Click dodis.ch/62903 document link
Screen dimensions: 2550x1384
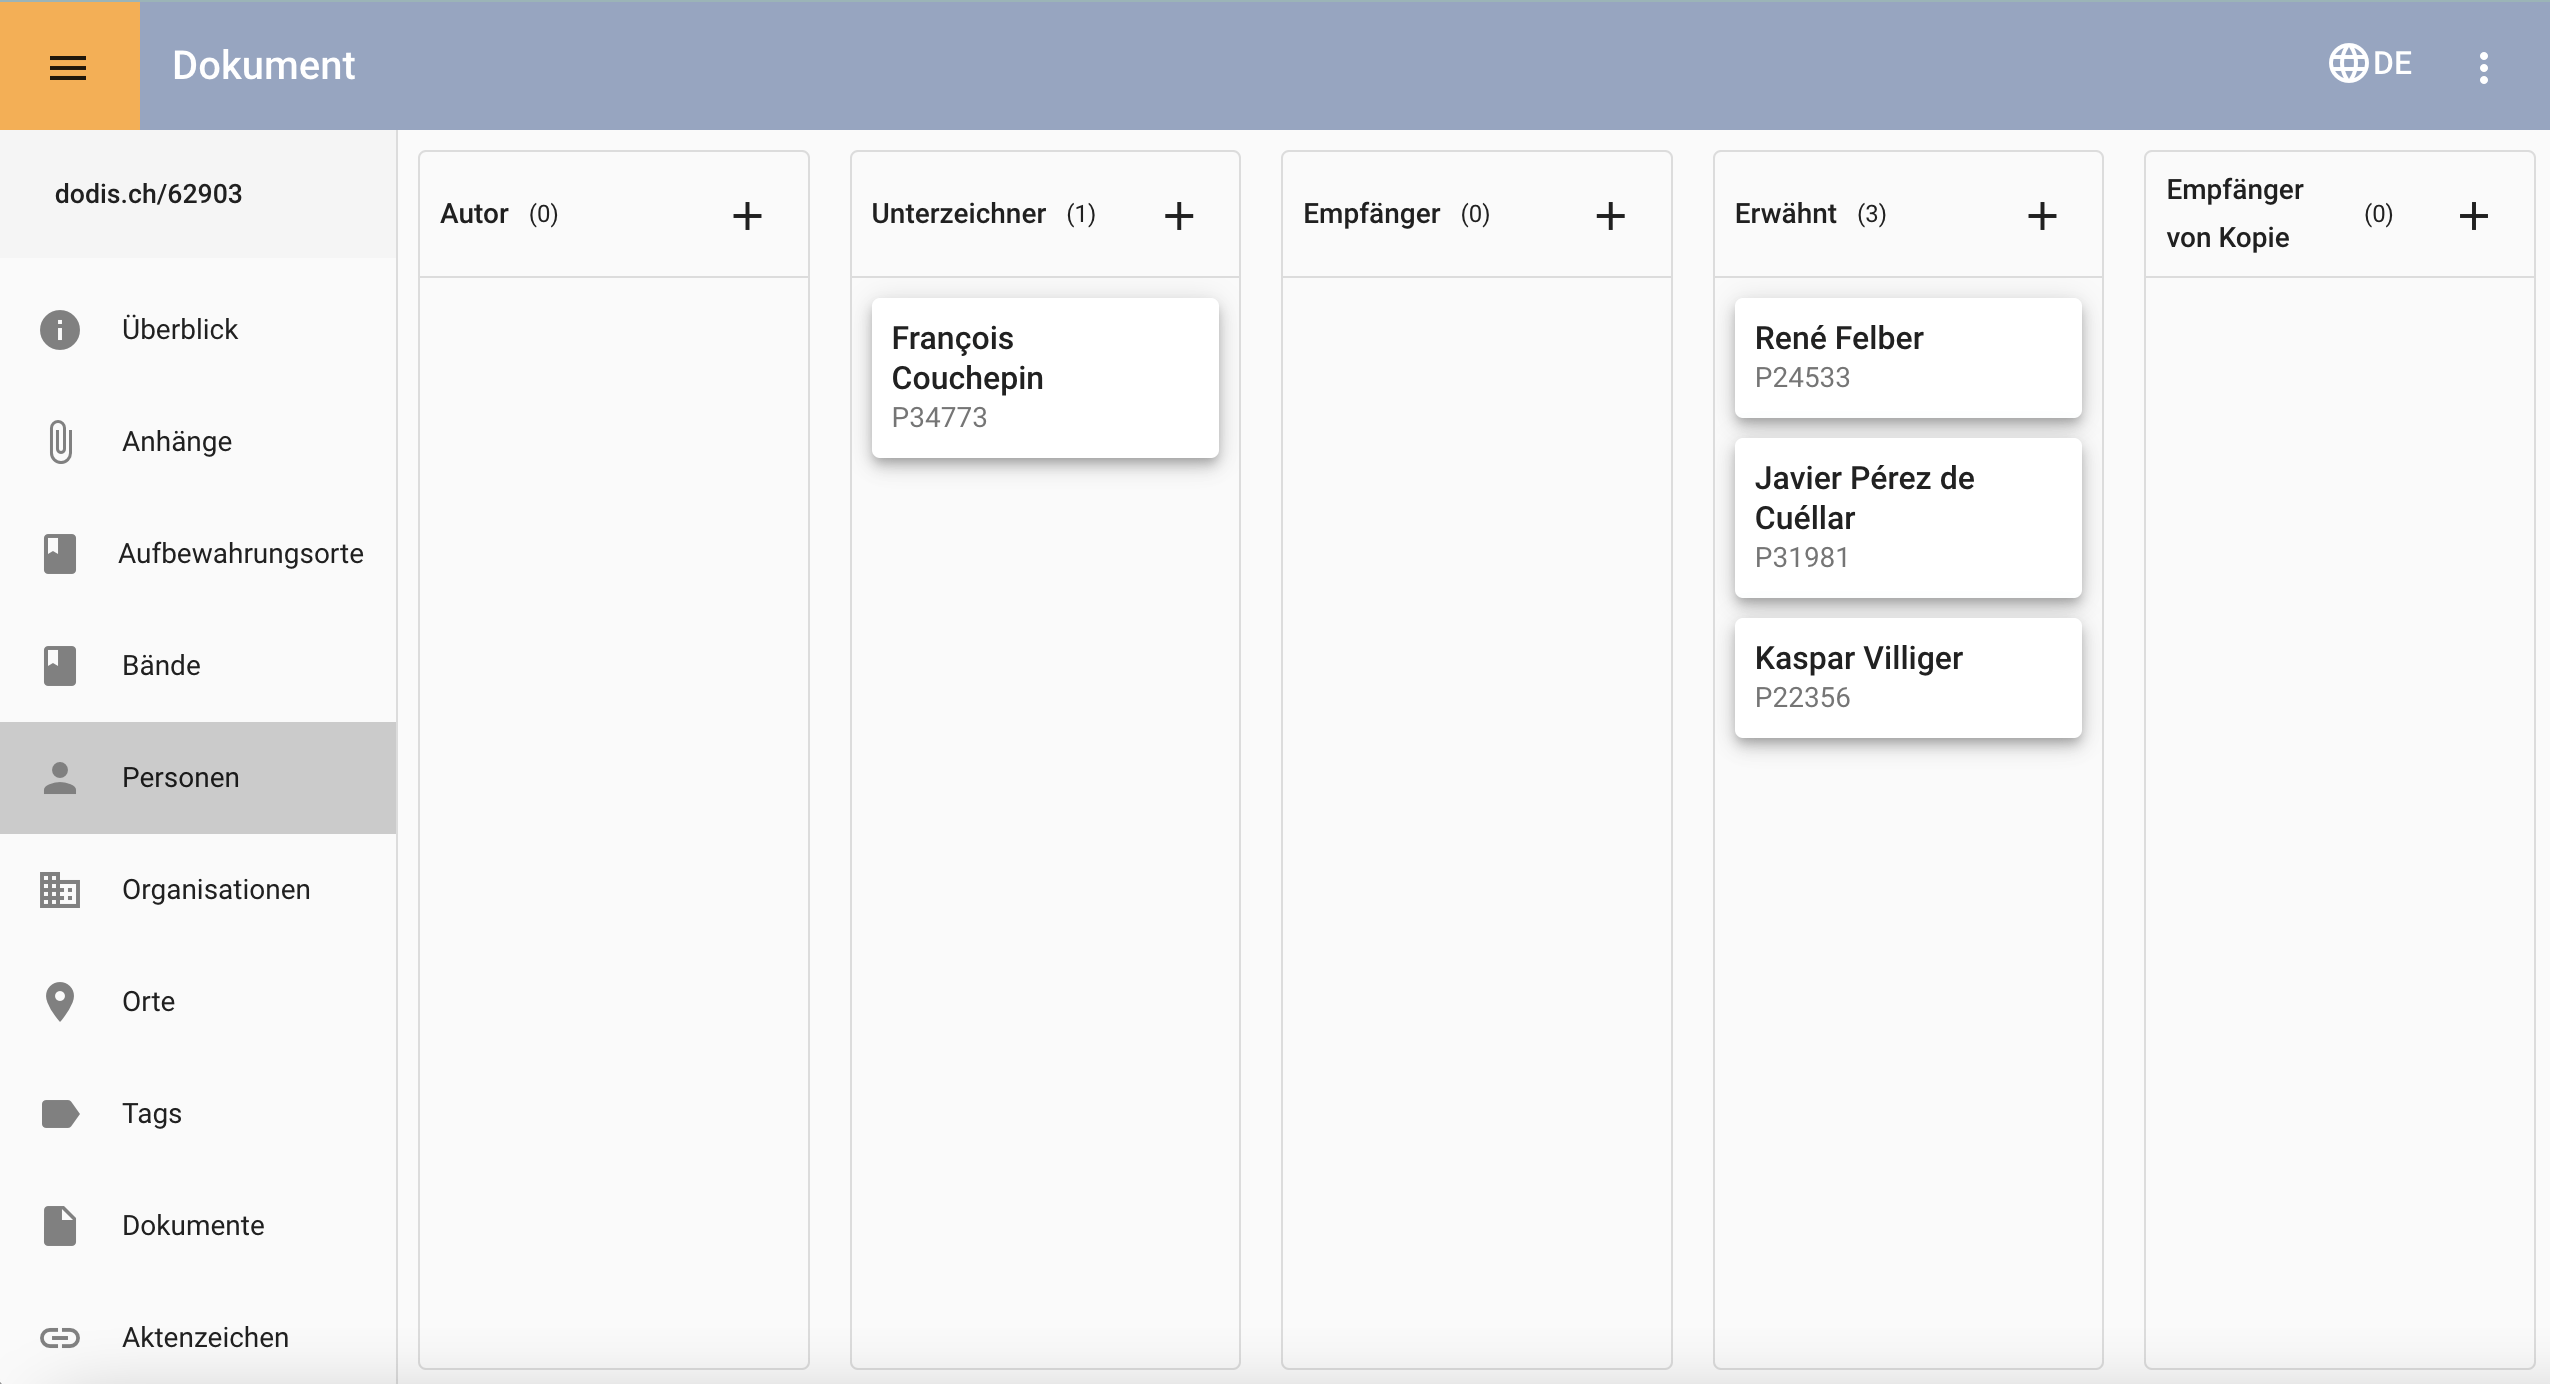click(x=148, y=194)
